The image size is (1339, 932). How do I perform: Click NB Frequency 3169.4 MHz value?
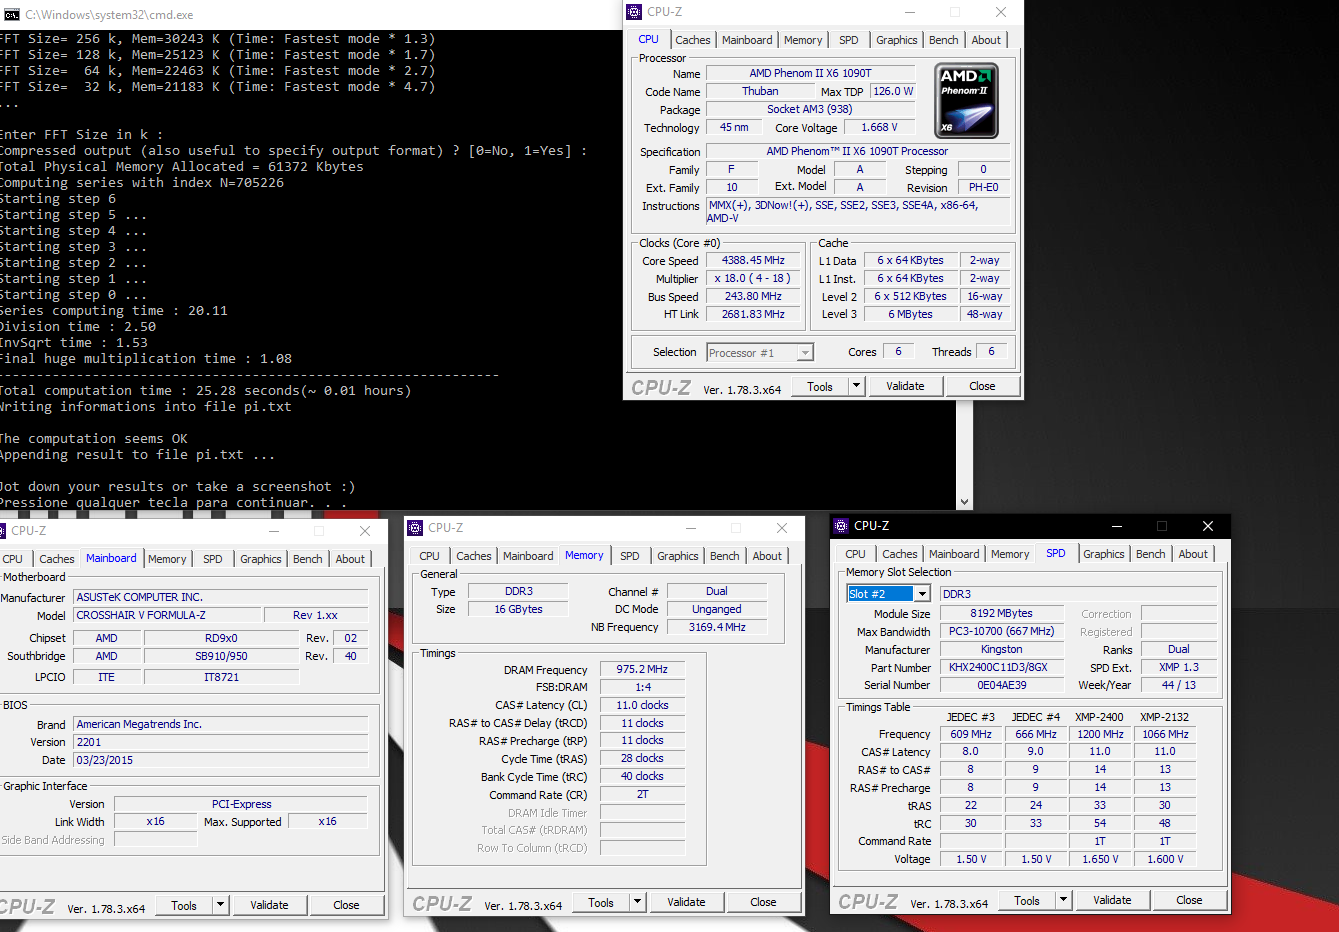(717, 627)
